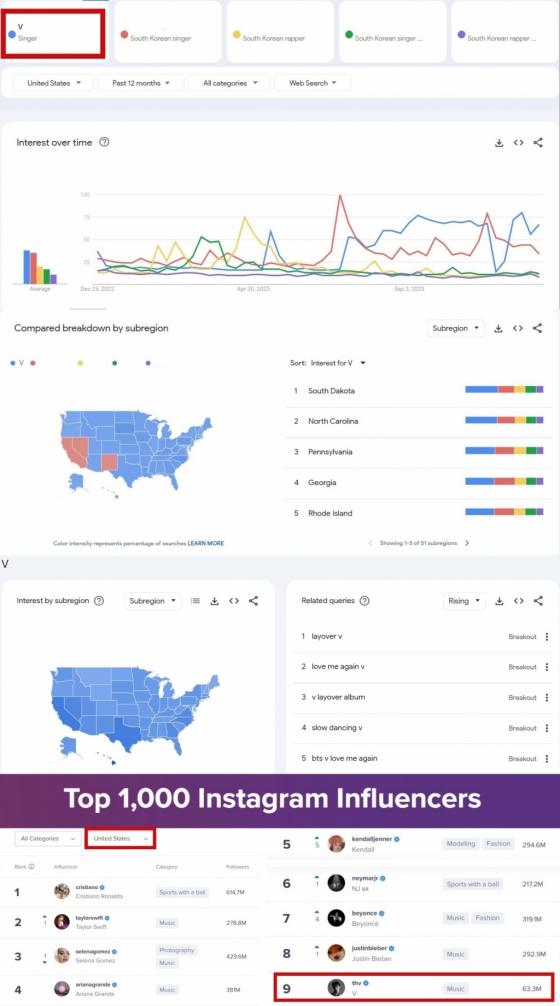
Task: Select North Carolina subregion row
Action: (418, 422)
